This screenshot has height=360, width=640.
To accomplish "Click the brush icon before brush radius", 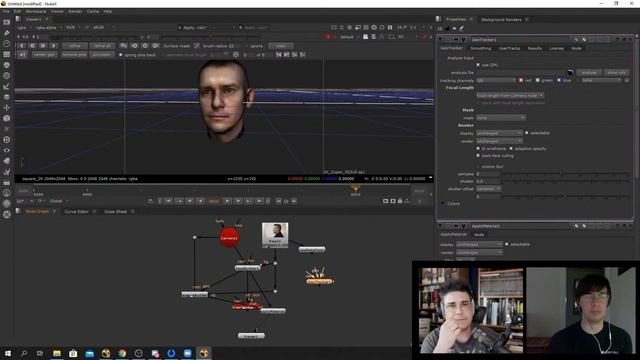I will (197, 46).
